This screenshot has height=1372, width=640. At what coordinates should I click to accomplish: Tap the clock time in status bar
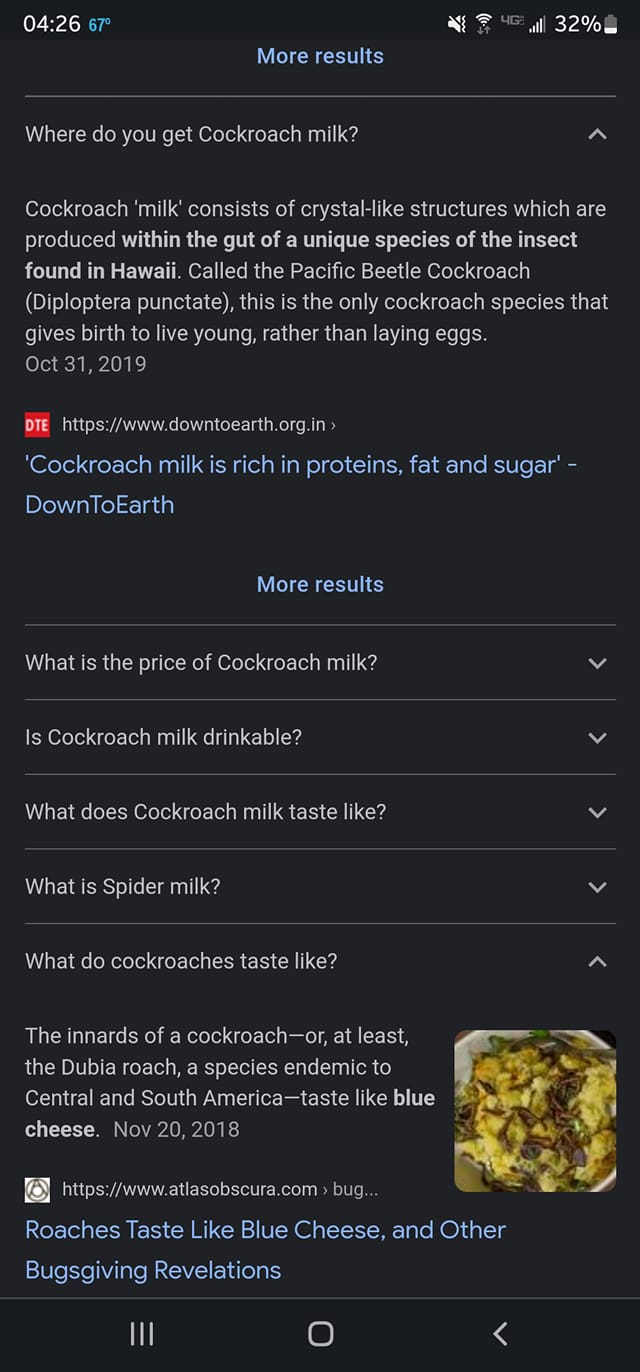[x=51, y=24]
